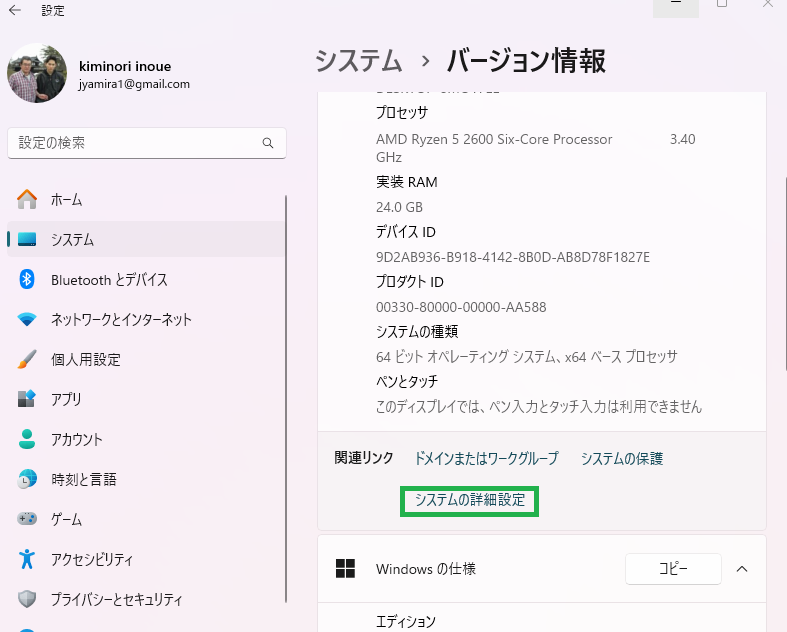
Task: Click the Privacy shield icon
Action: [27, 598]
